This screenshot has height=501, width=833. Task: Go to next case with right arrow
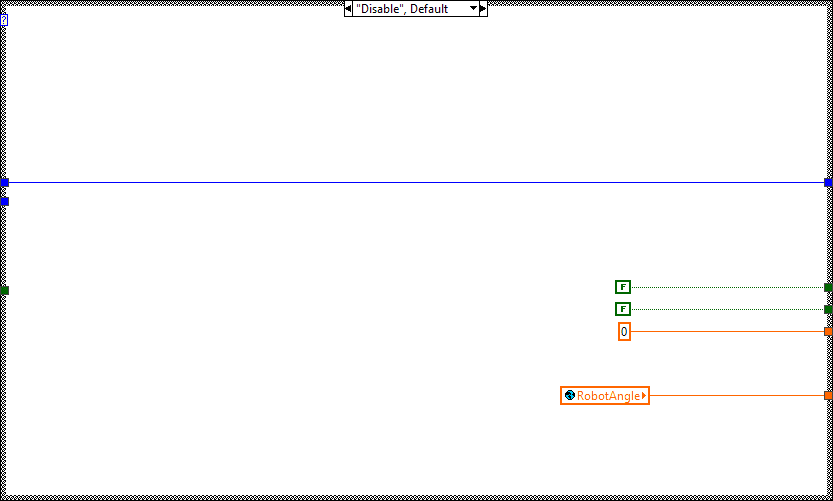483,9
